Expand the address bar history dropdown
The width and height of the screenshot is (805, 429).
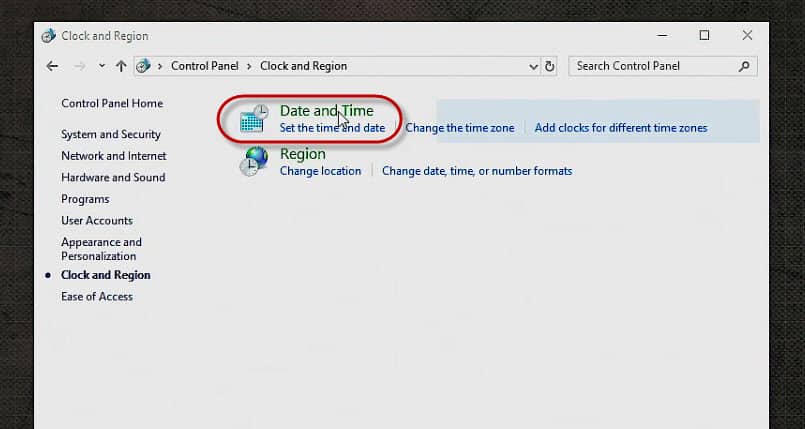coord(533,67)
